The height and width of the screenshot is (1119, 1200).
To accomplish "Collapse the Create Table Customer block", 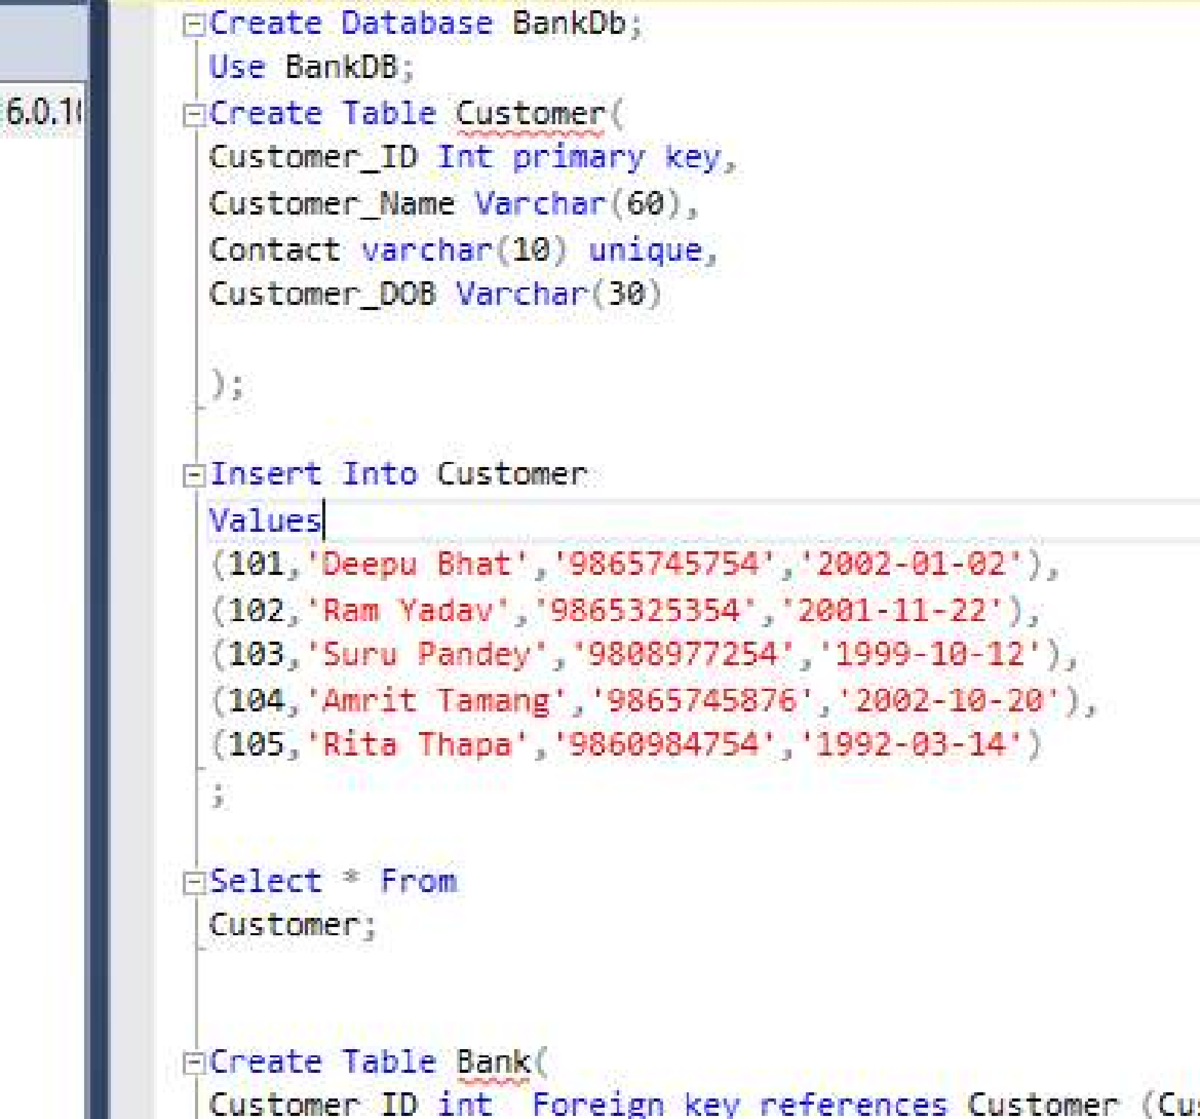I will 194,115.
